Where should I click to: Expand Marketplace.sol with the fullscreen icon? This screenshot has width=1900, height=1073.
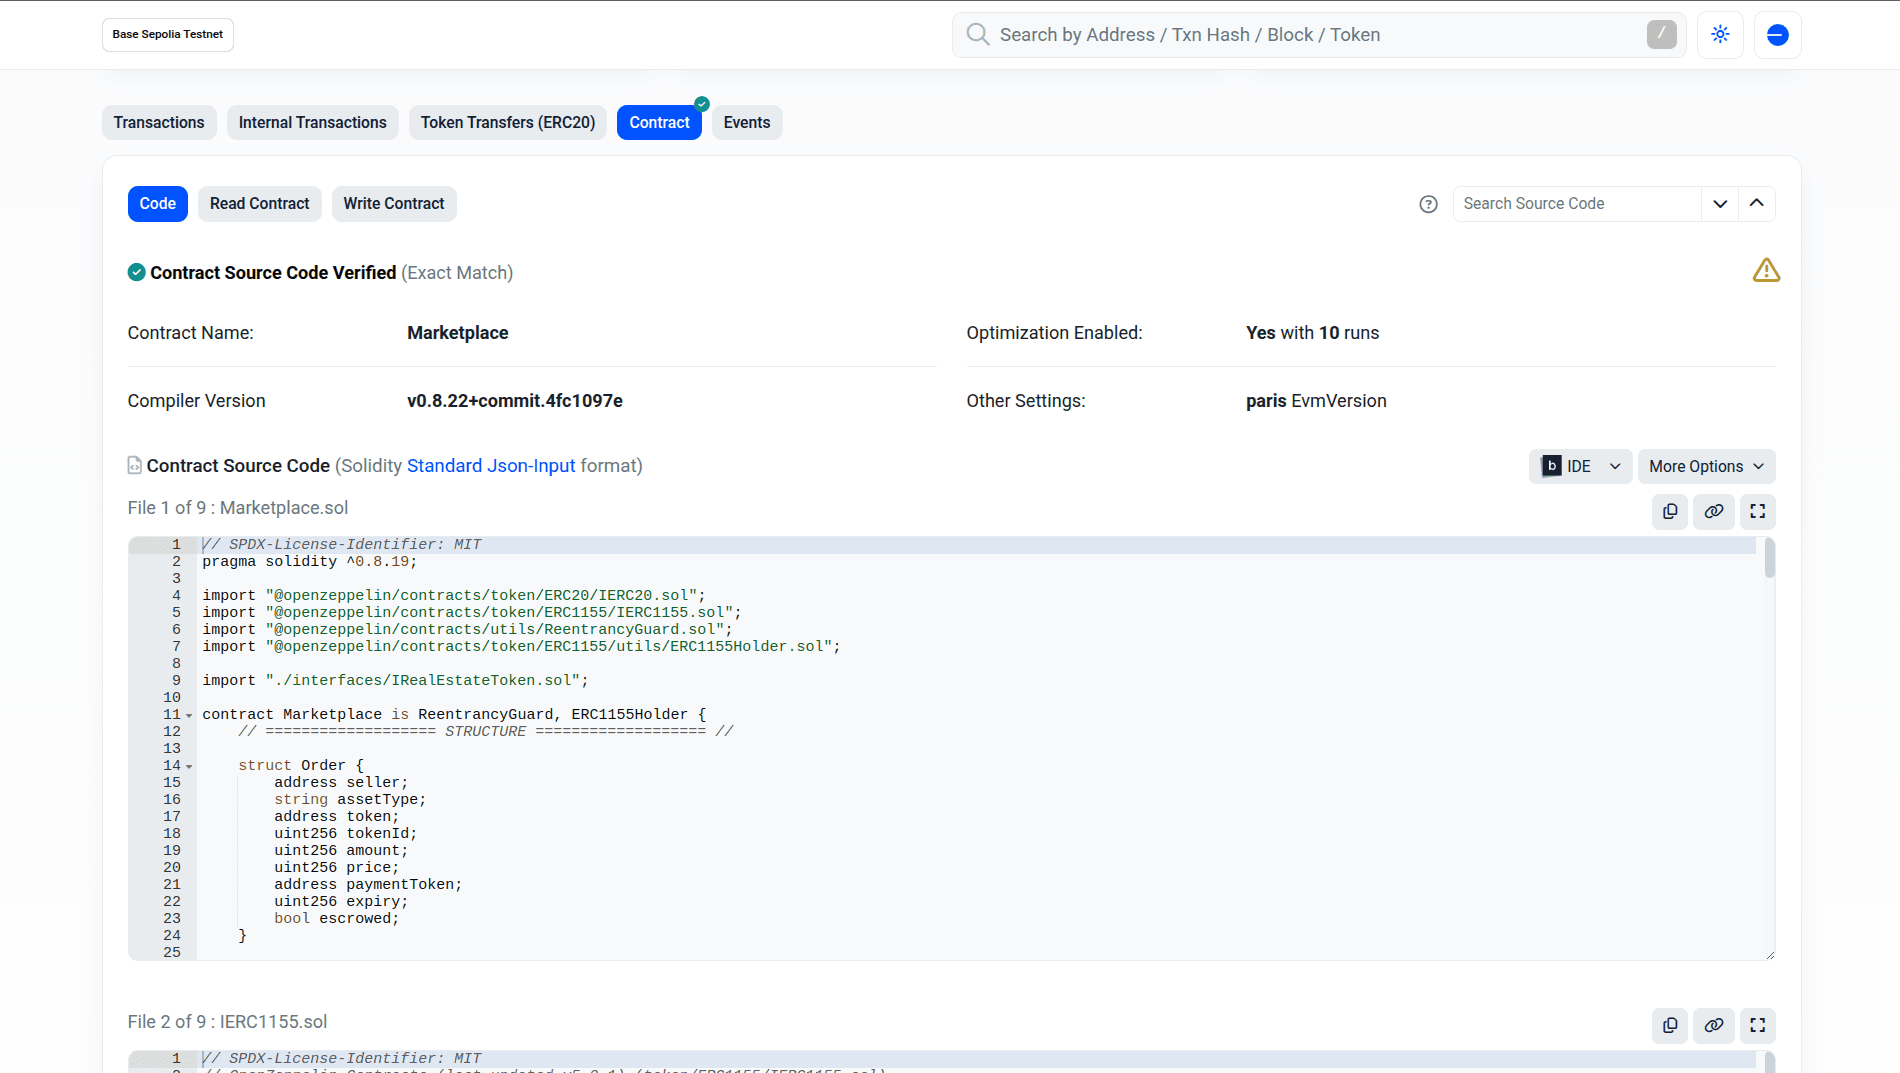point(1757,511)
